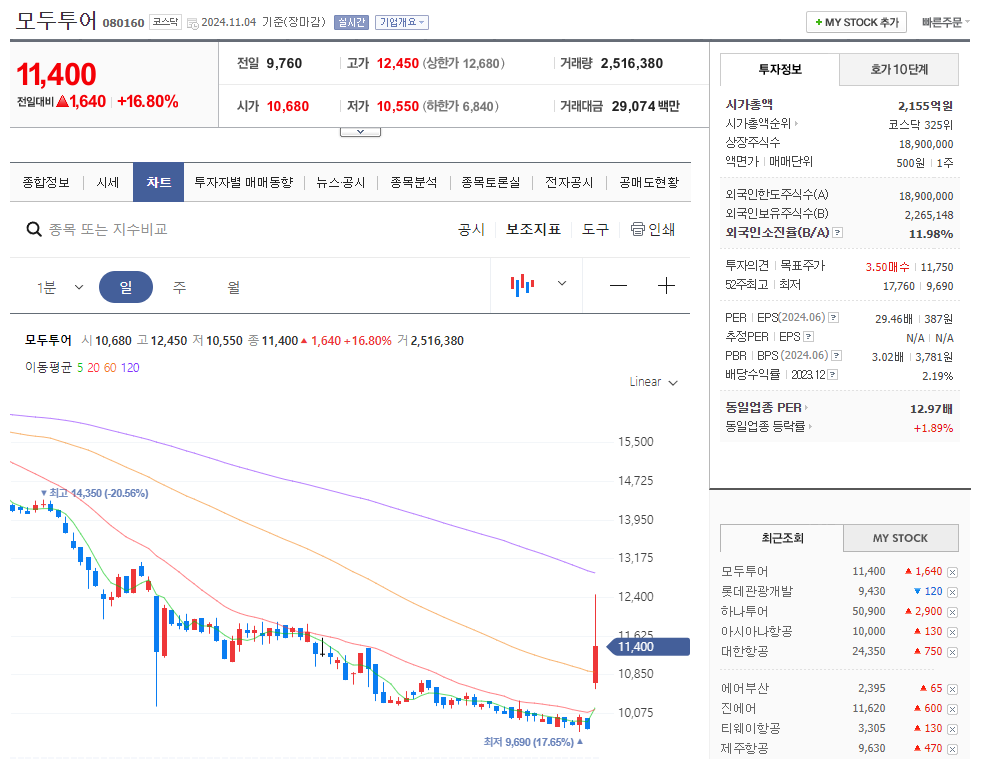The height and width of the screenshot is (759, 987).
Task: Open the 1분 minute interval dropdown
Action: 60,288
